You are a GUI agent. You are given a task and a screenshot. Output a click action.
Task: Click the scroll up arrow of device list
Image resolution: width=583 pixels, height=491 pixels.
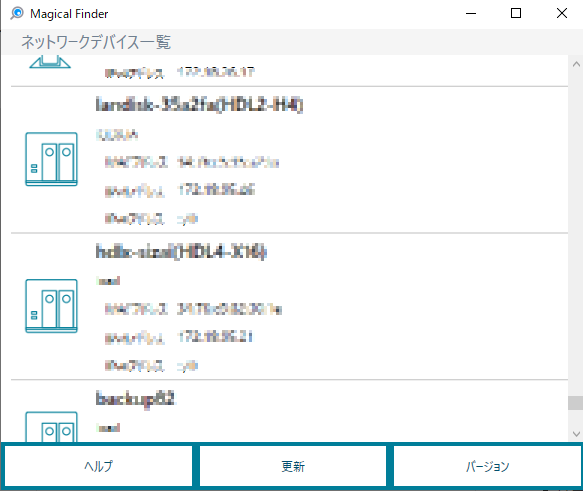click(x=576, y=64)
